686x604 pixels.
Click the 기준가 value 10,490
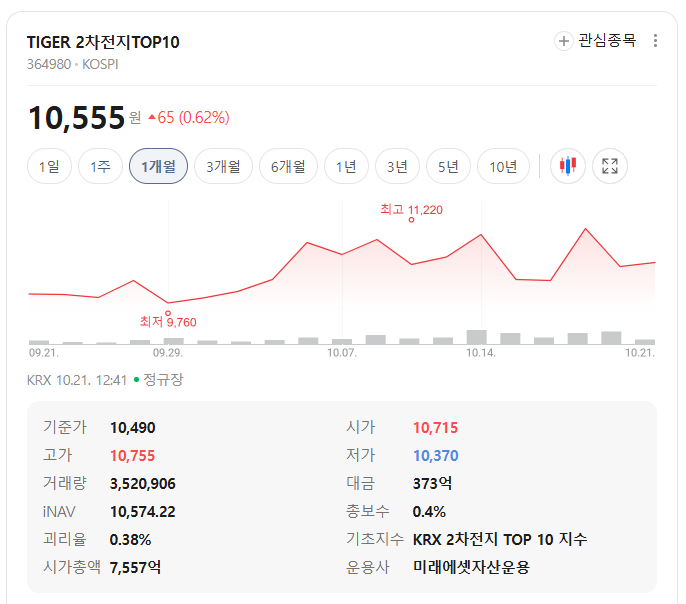coord(133,428)
